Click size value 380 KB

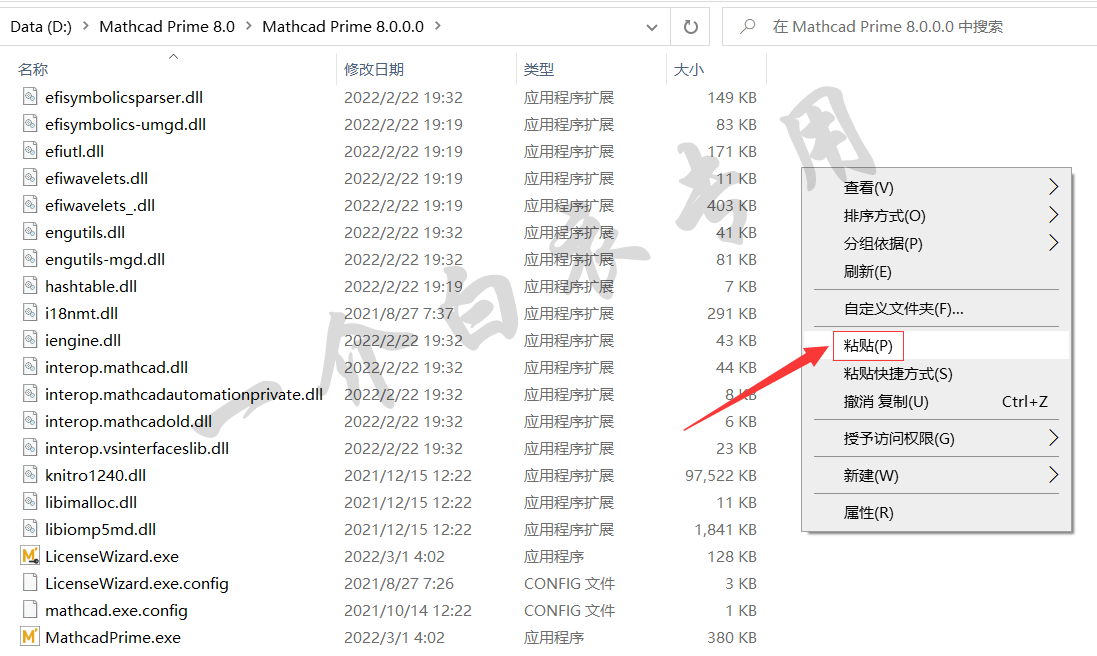coord(732,637)
